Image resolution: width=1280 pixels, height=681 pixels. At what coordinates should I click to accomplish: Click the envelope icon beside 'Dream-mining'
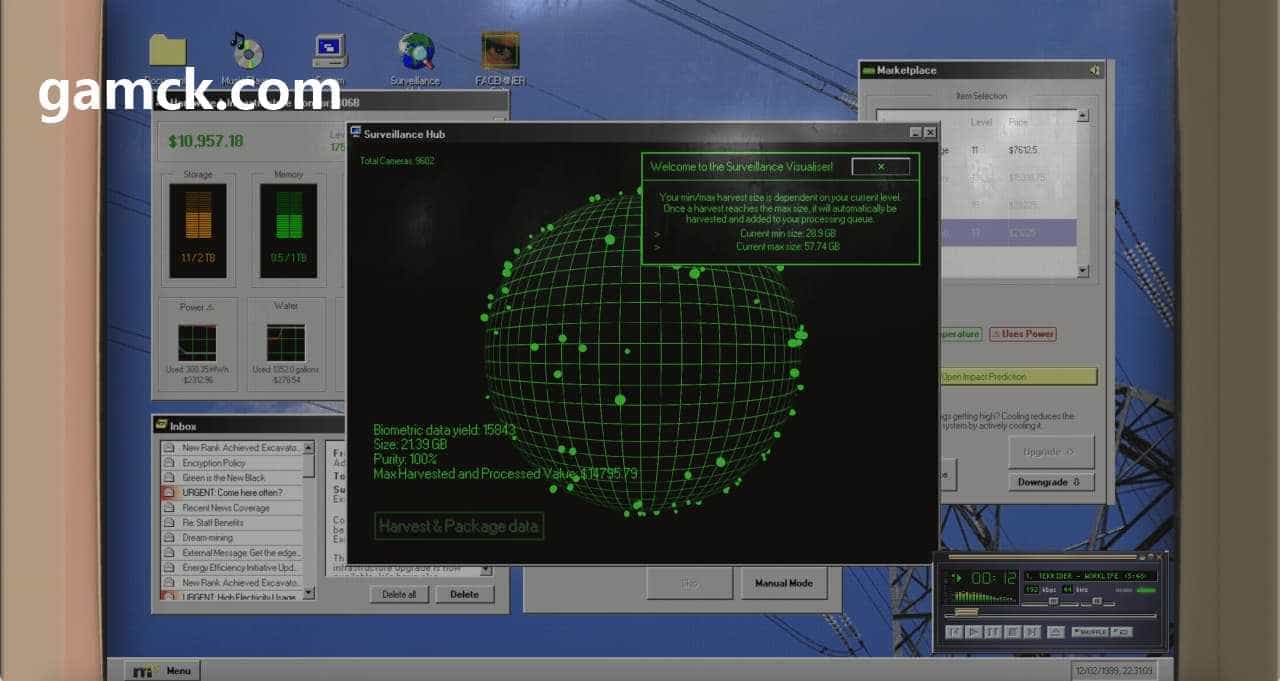coord(170,538)
